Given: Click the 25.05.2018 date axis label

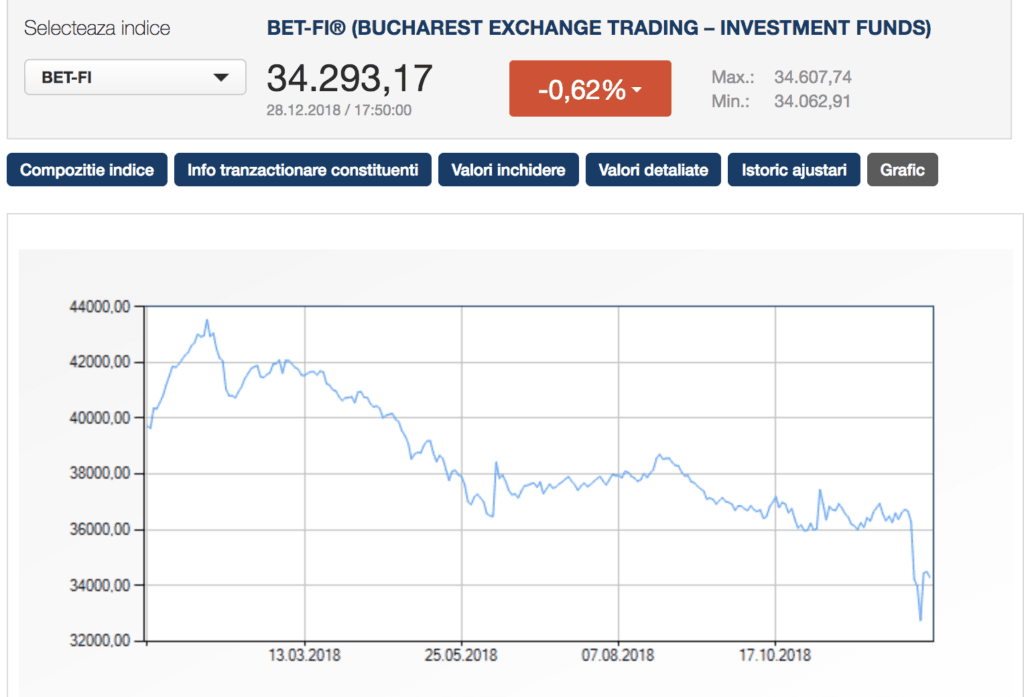Looking at the screenshot, I should 461,655.
